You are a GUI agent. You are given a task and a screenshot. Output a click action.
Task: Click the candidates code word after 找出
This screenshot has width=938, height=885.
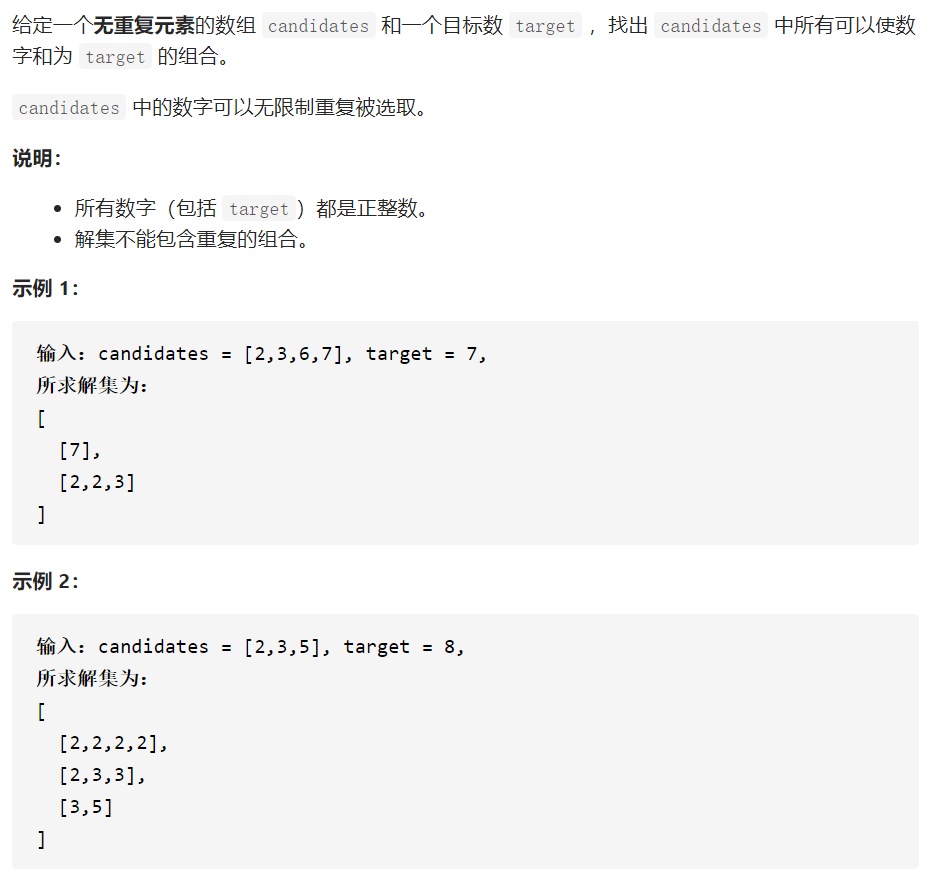711,26
